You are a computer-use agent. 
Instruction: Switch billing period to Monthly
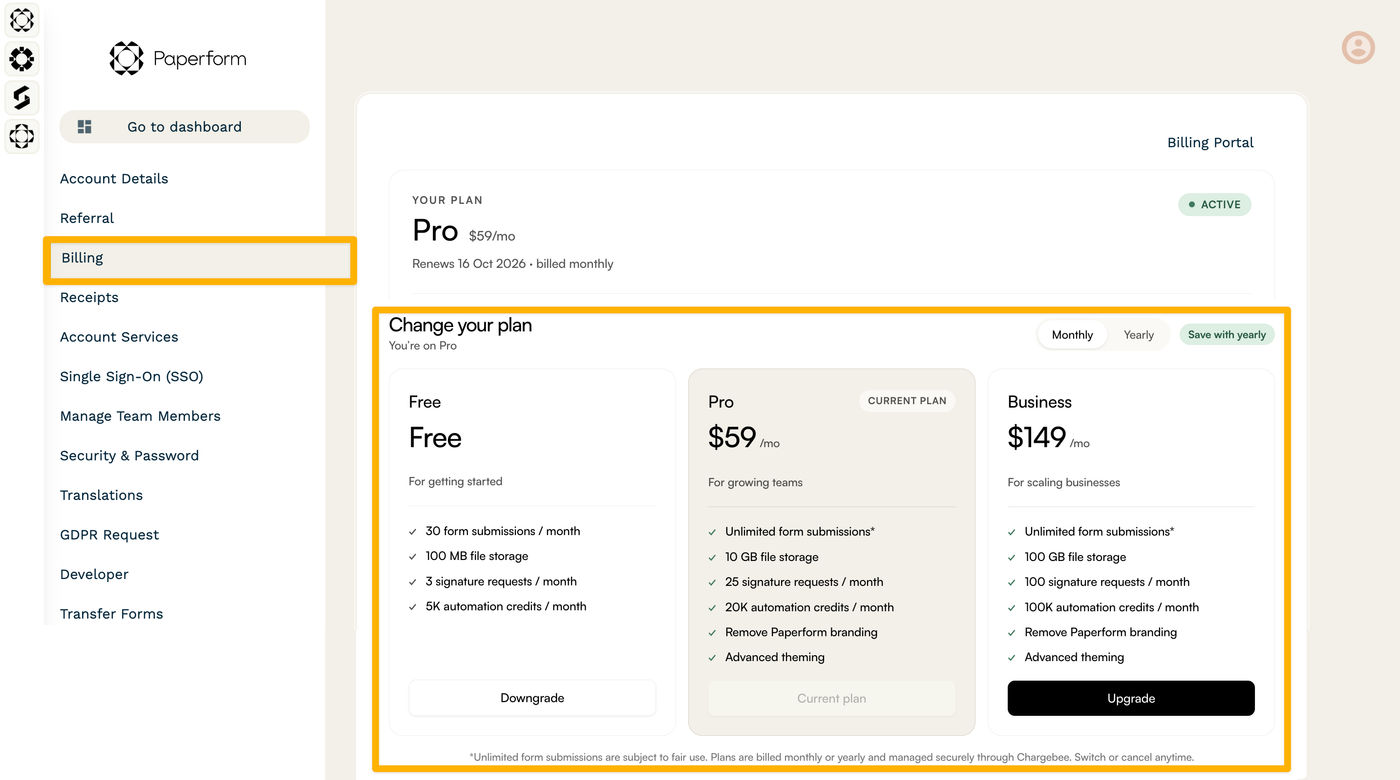(1072, 335)
